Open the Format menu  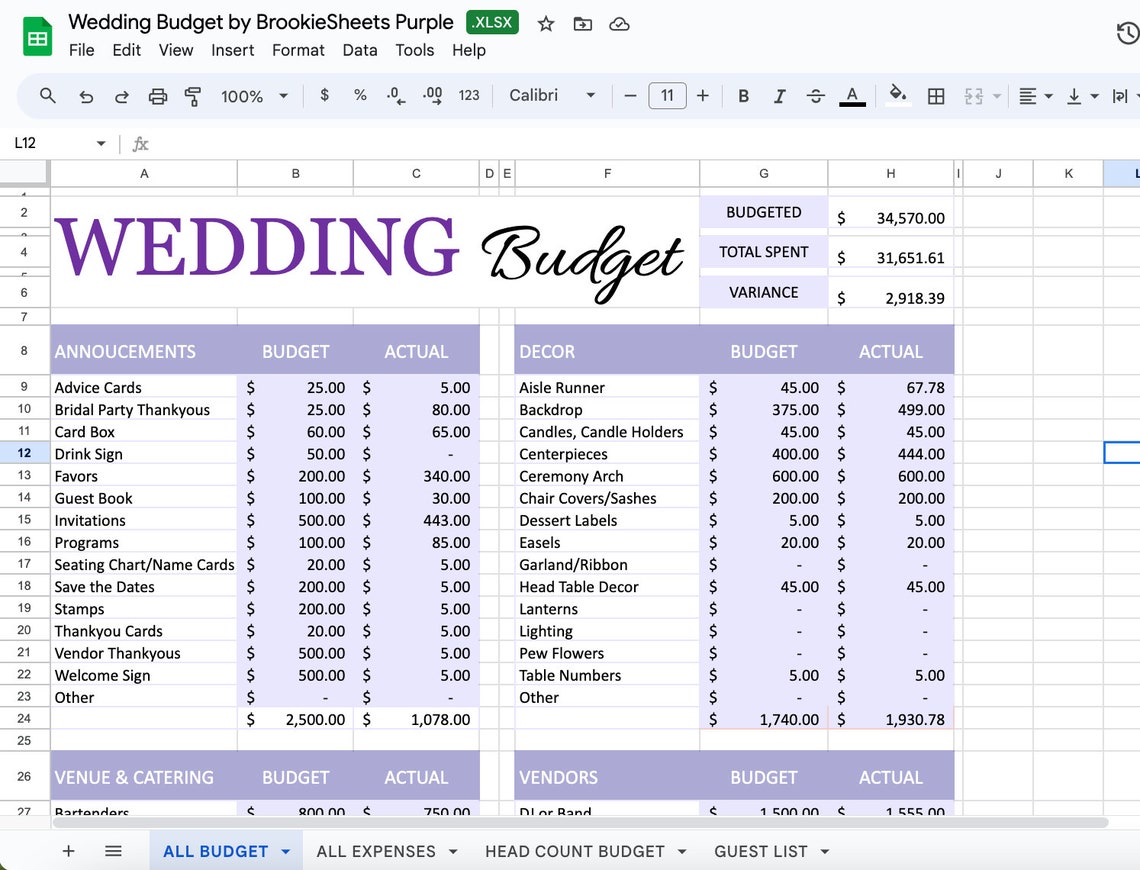click(298, 50)
